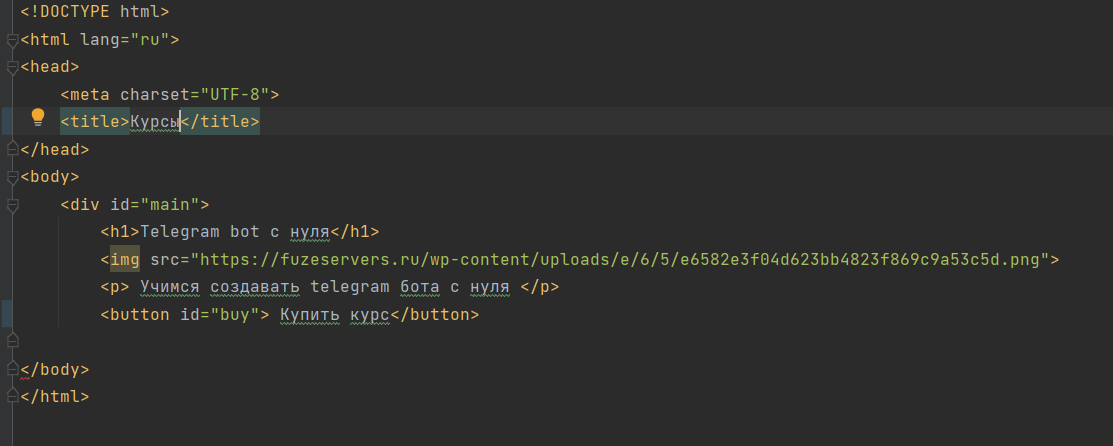Click paragraph text "Учимся создавать"
This screenshot has height=446, width=1113.
pos(215,287)
